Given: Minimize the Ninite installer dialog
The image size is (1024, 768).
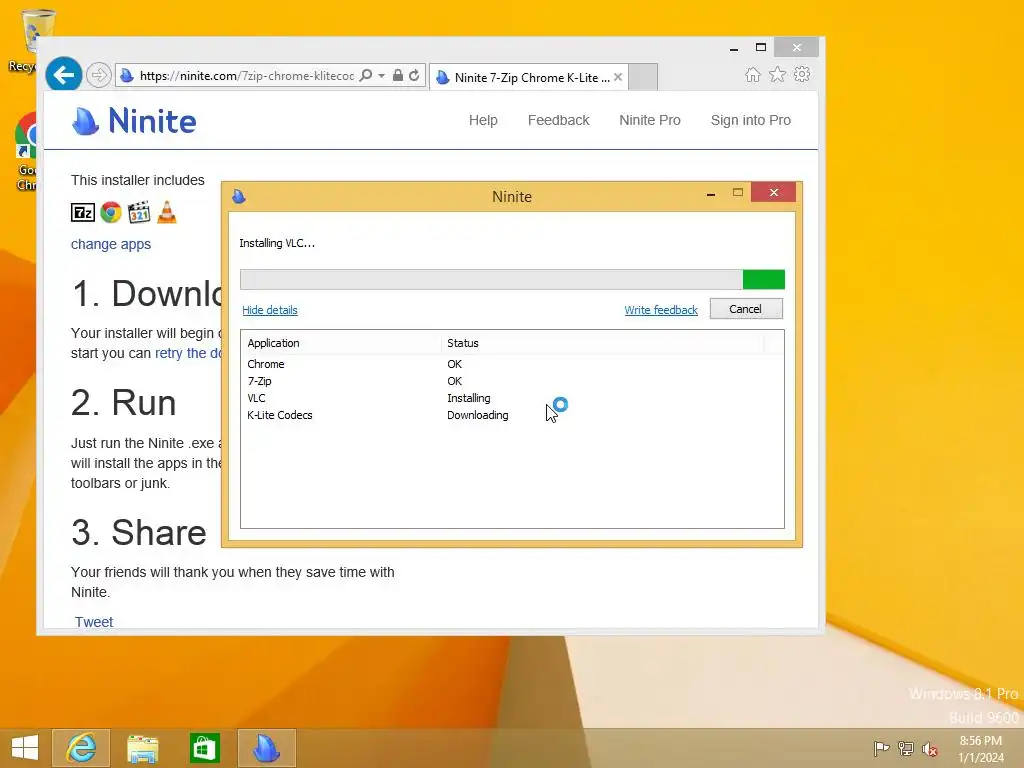Looking at the screenshot, I should click(711, 193).
